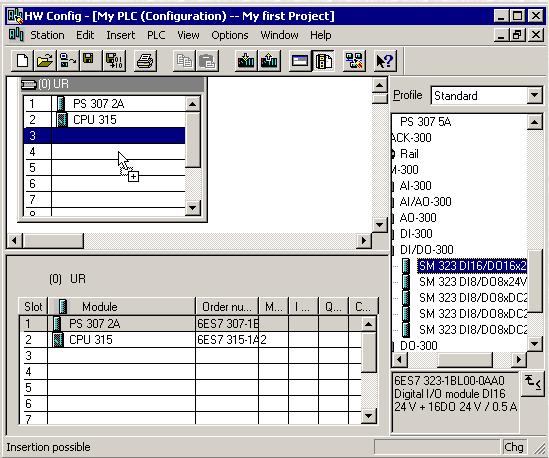Click catalog tree scroll down arrow
This screenshot has width=549, height=458.
pyautogui.click(x=534, y=344)
